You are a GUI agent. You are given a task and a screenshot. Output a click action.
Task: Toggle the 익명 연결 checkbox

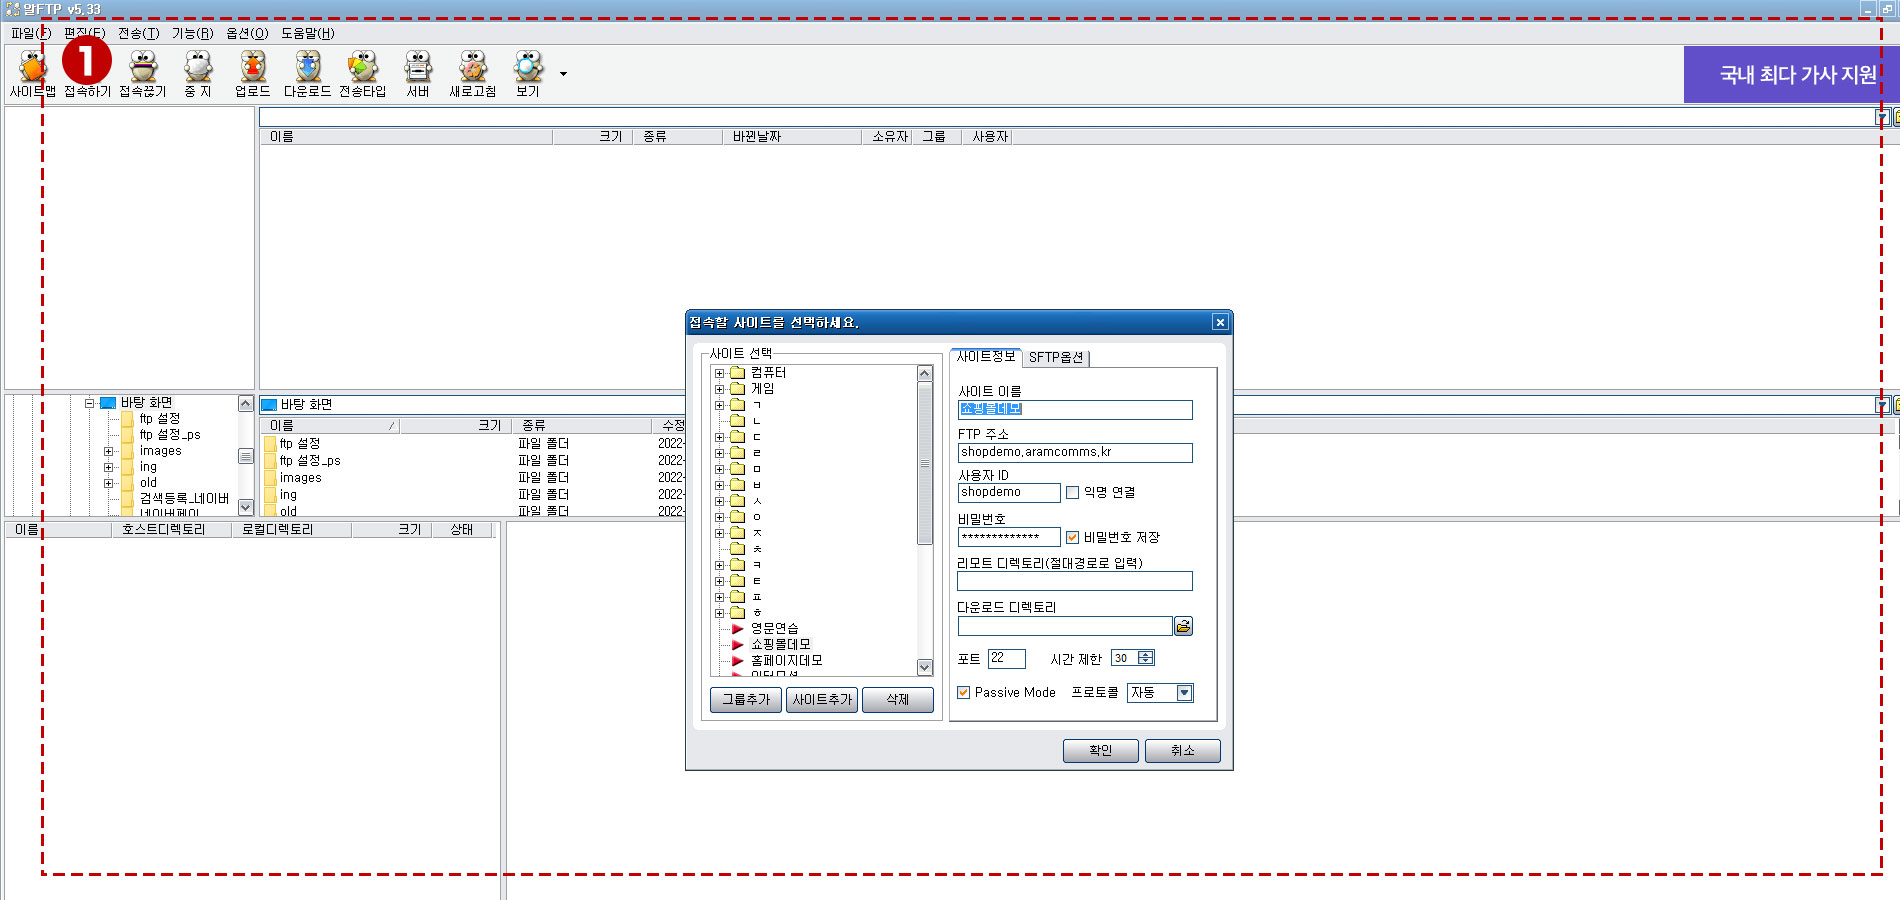(x=1073, y=493)
